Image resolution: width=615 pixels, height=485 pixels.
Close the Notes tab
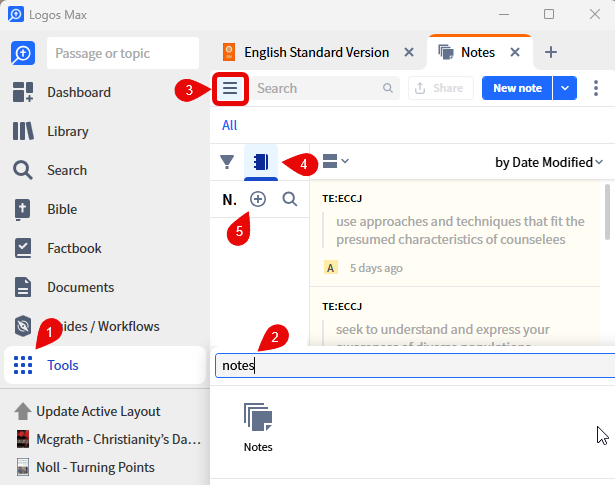[515, 52]
